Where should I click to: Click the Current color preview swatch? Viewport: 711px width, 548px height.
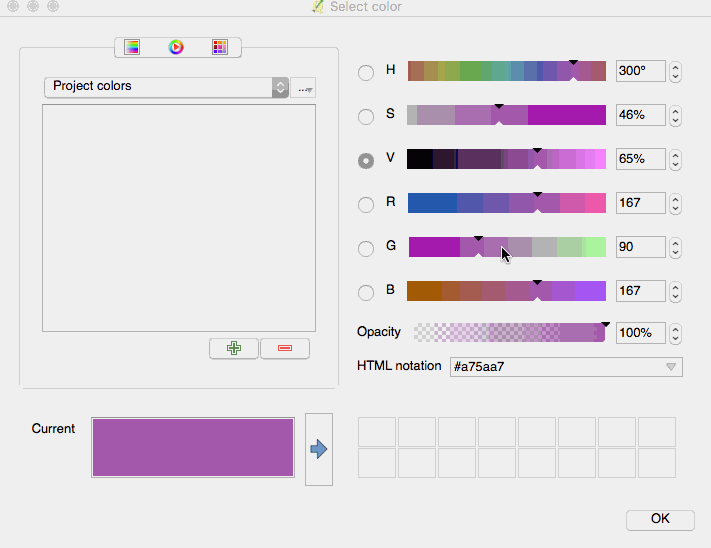pyautogui.click(x=193, y=447)
